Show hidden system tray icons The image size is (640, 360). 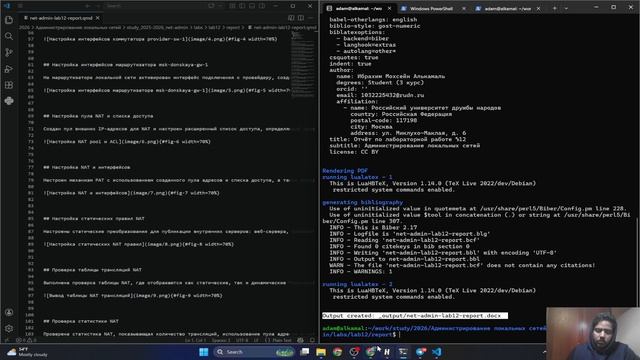(544, 352)
